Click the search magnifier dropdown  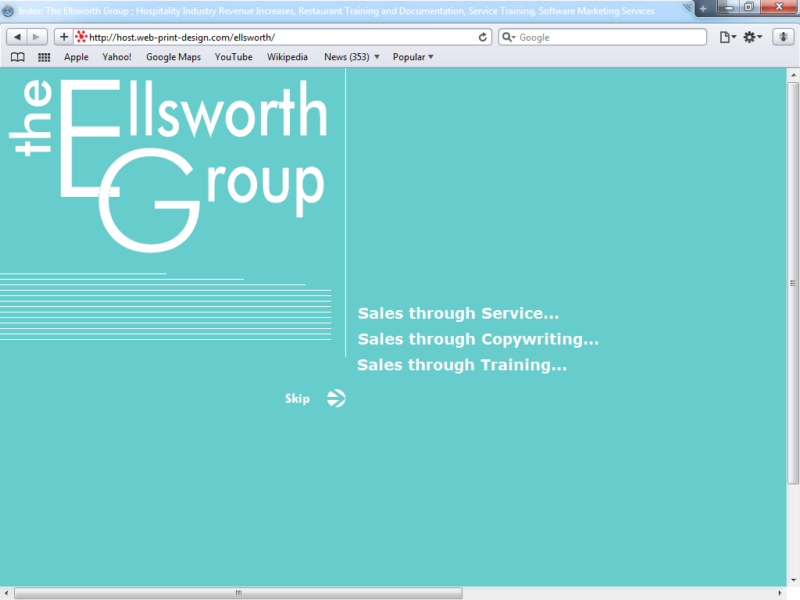coord(509,37)
